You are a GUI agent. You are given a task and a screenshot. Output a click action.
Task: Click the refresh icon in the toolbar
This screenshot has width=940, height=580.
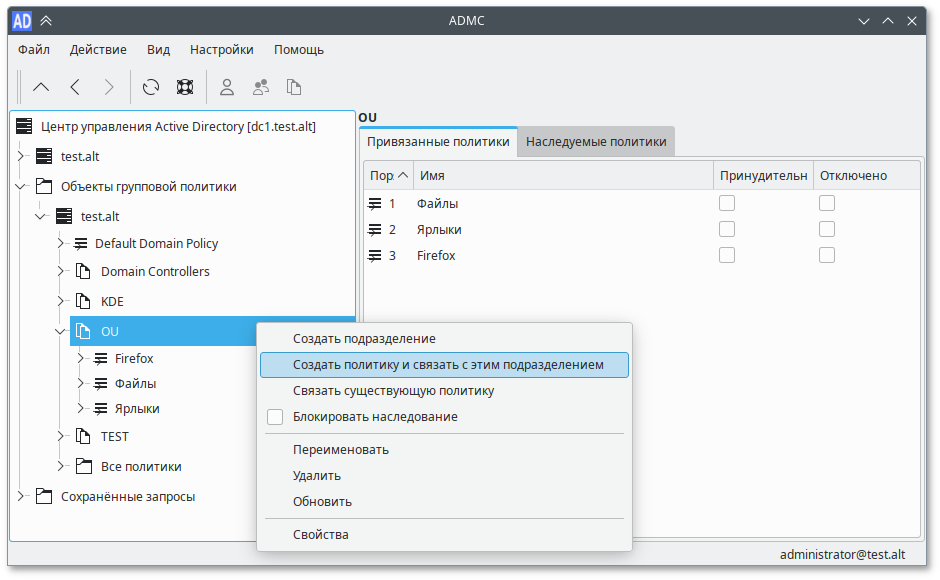[150, 87]
